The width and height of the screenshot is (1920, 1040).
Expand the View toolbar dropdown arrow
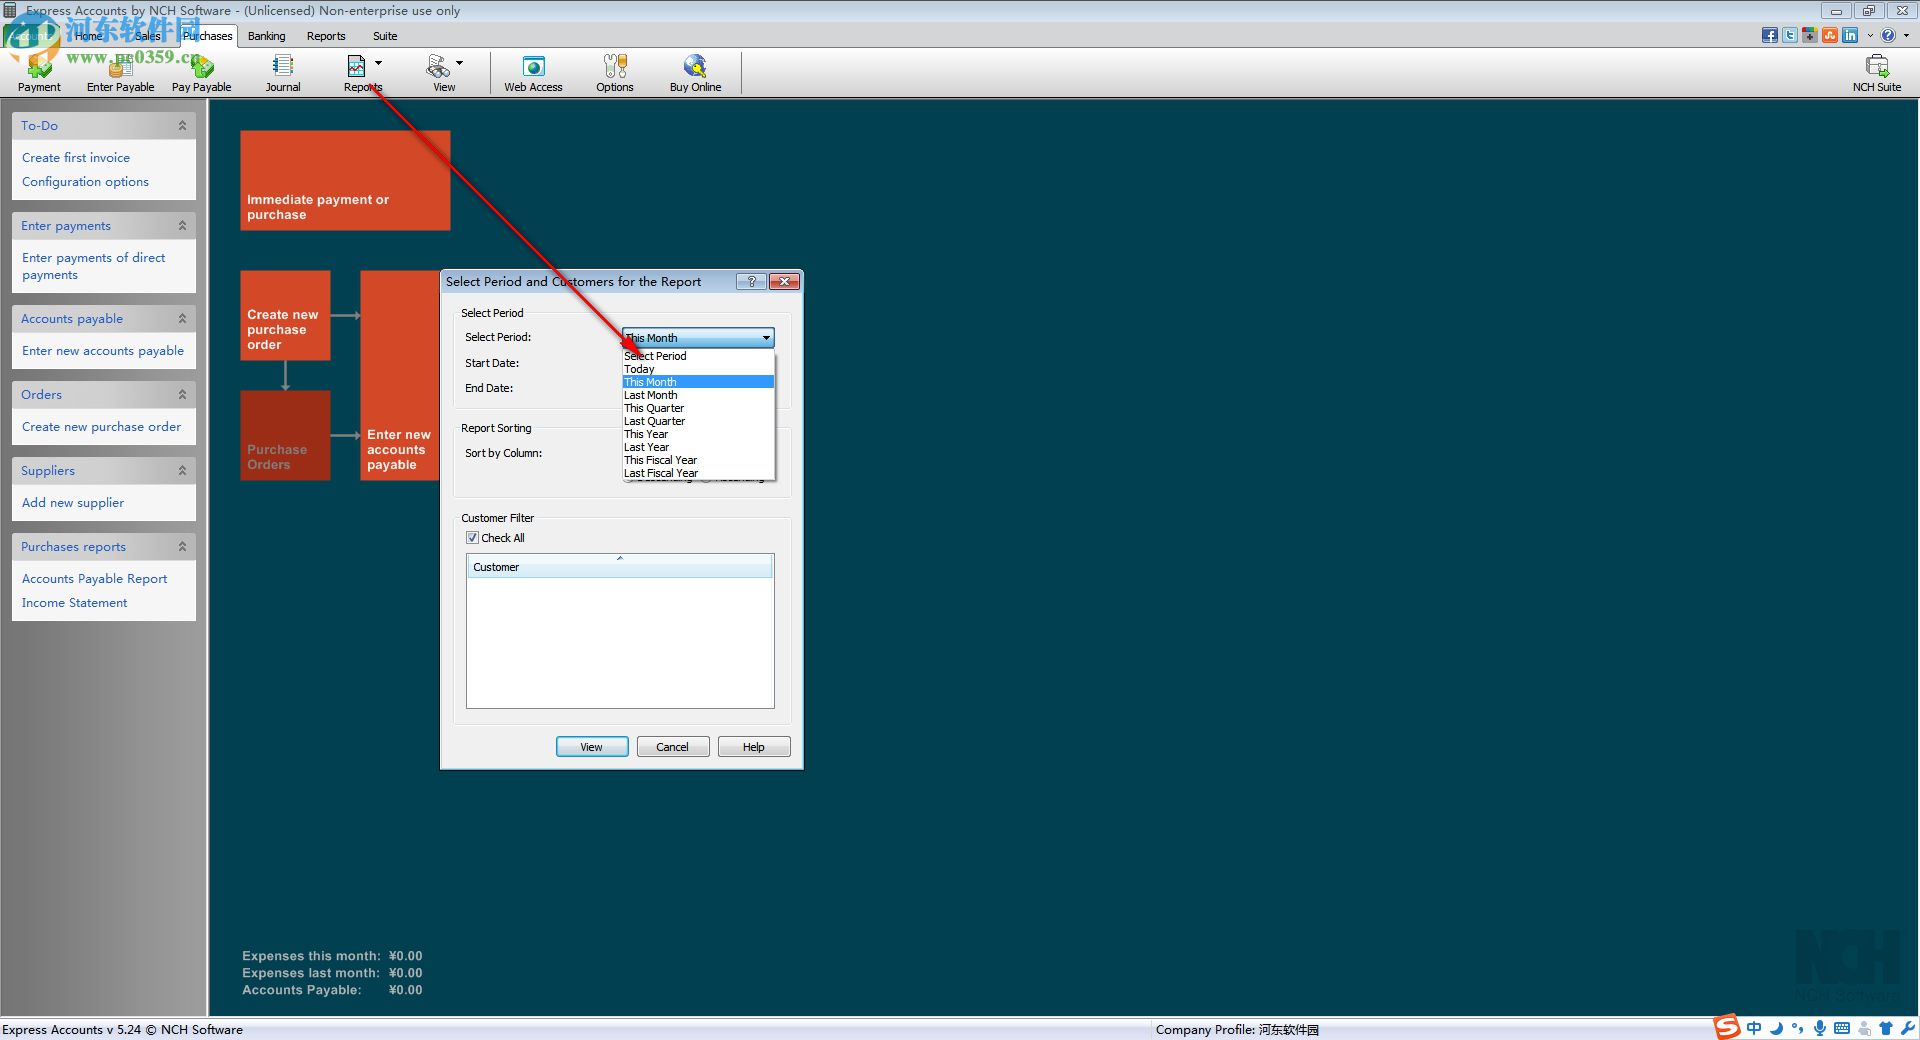[x=460, y=63]
